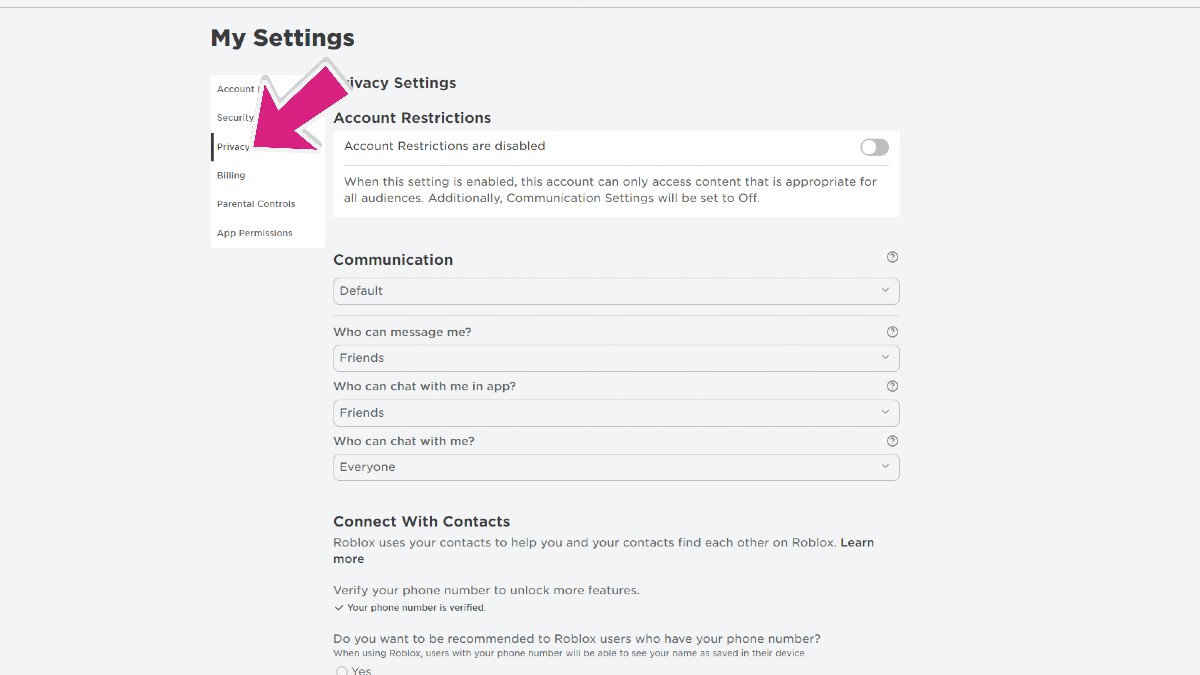The image size is (1200, 675).
Task: Expand "Who can chat with me?" Everyone dropdown
Action: tap(615, 467)
